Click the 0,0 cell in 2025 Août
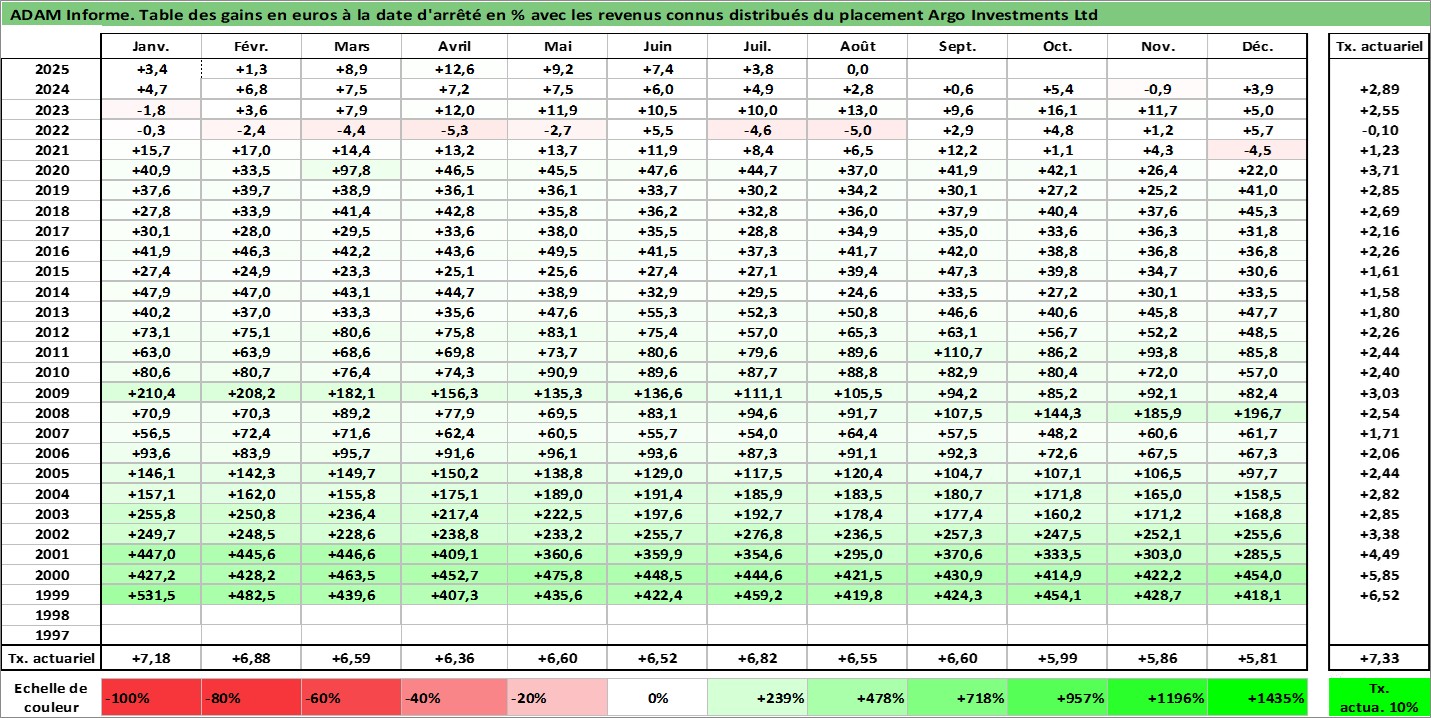Viewport: 1431px width, 718px height. (x=857, y=69)
